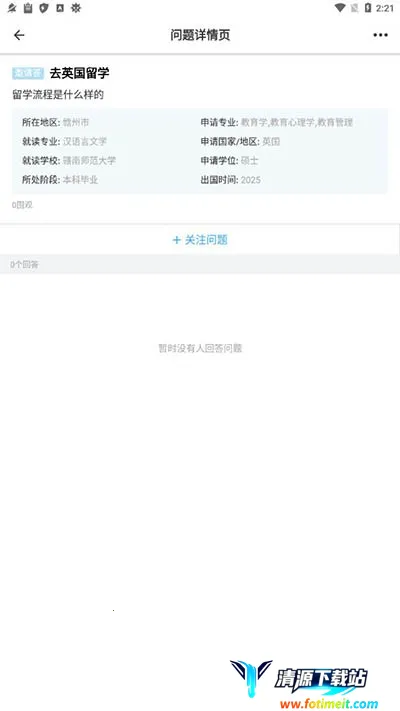The image size is (400, 711).
Task: Tap the blue tag badge before title
Action: 28,73
